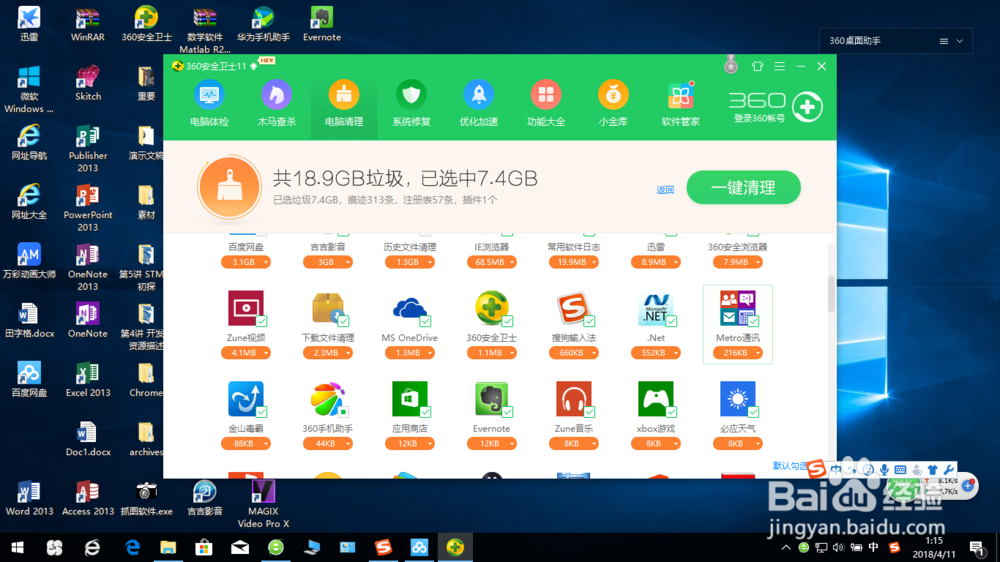Uncheck the 下载文件清理 checkbox
Image resolution: width=1000 pixels, height=562 pixels.
343,321
